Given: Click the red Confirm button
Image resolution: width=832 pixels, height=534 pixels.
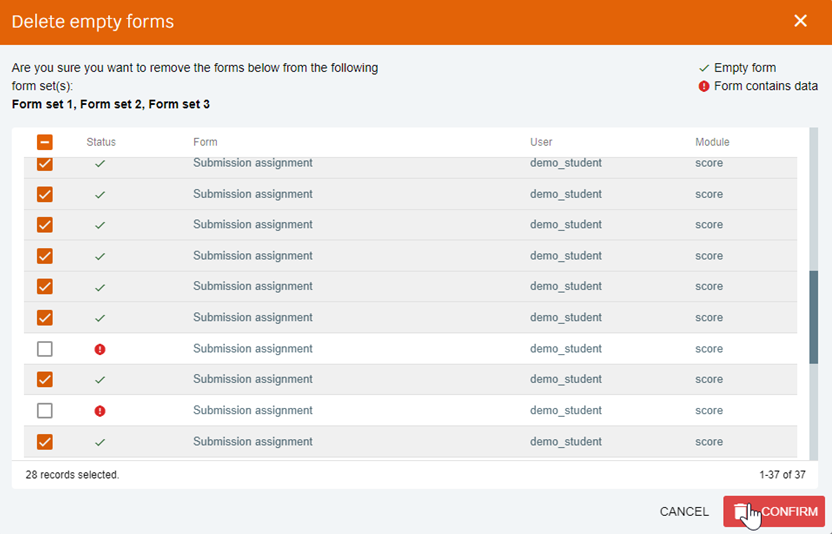Looking at the screenshot, I should 774,511.
